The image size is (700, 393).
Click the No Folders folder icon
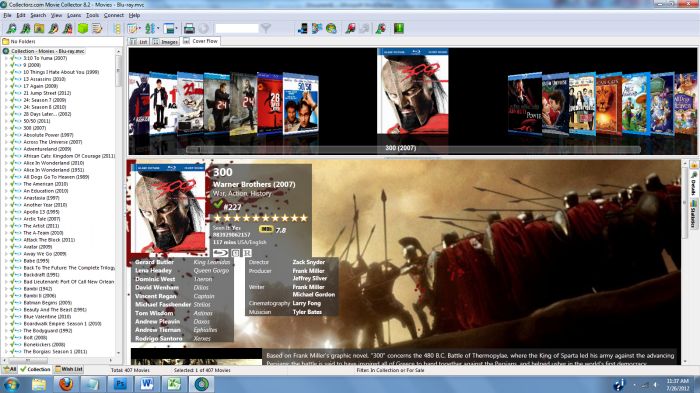point(6,42)
